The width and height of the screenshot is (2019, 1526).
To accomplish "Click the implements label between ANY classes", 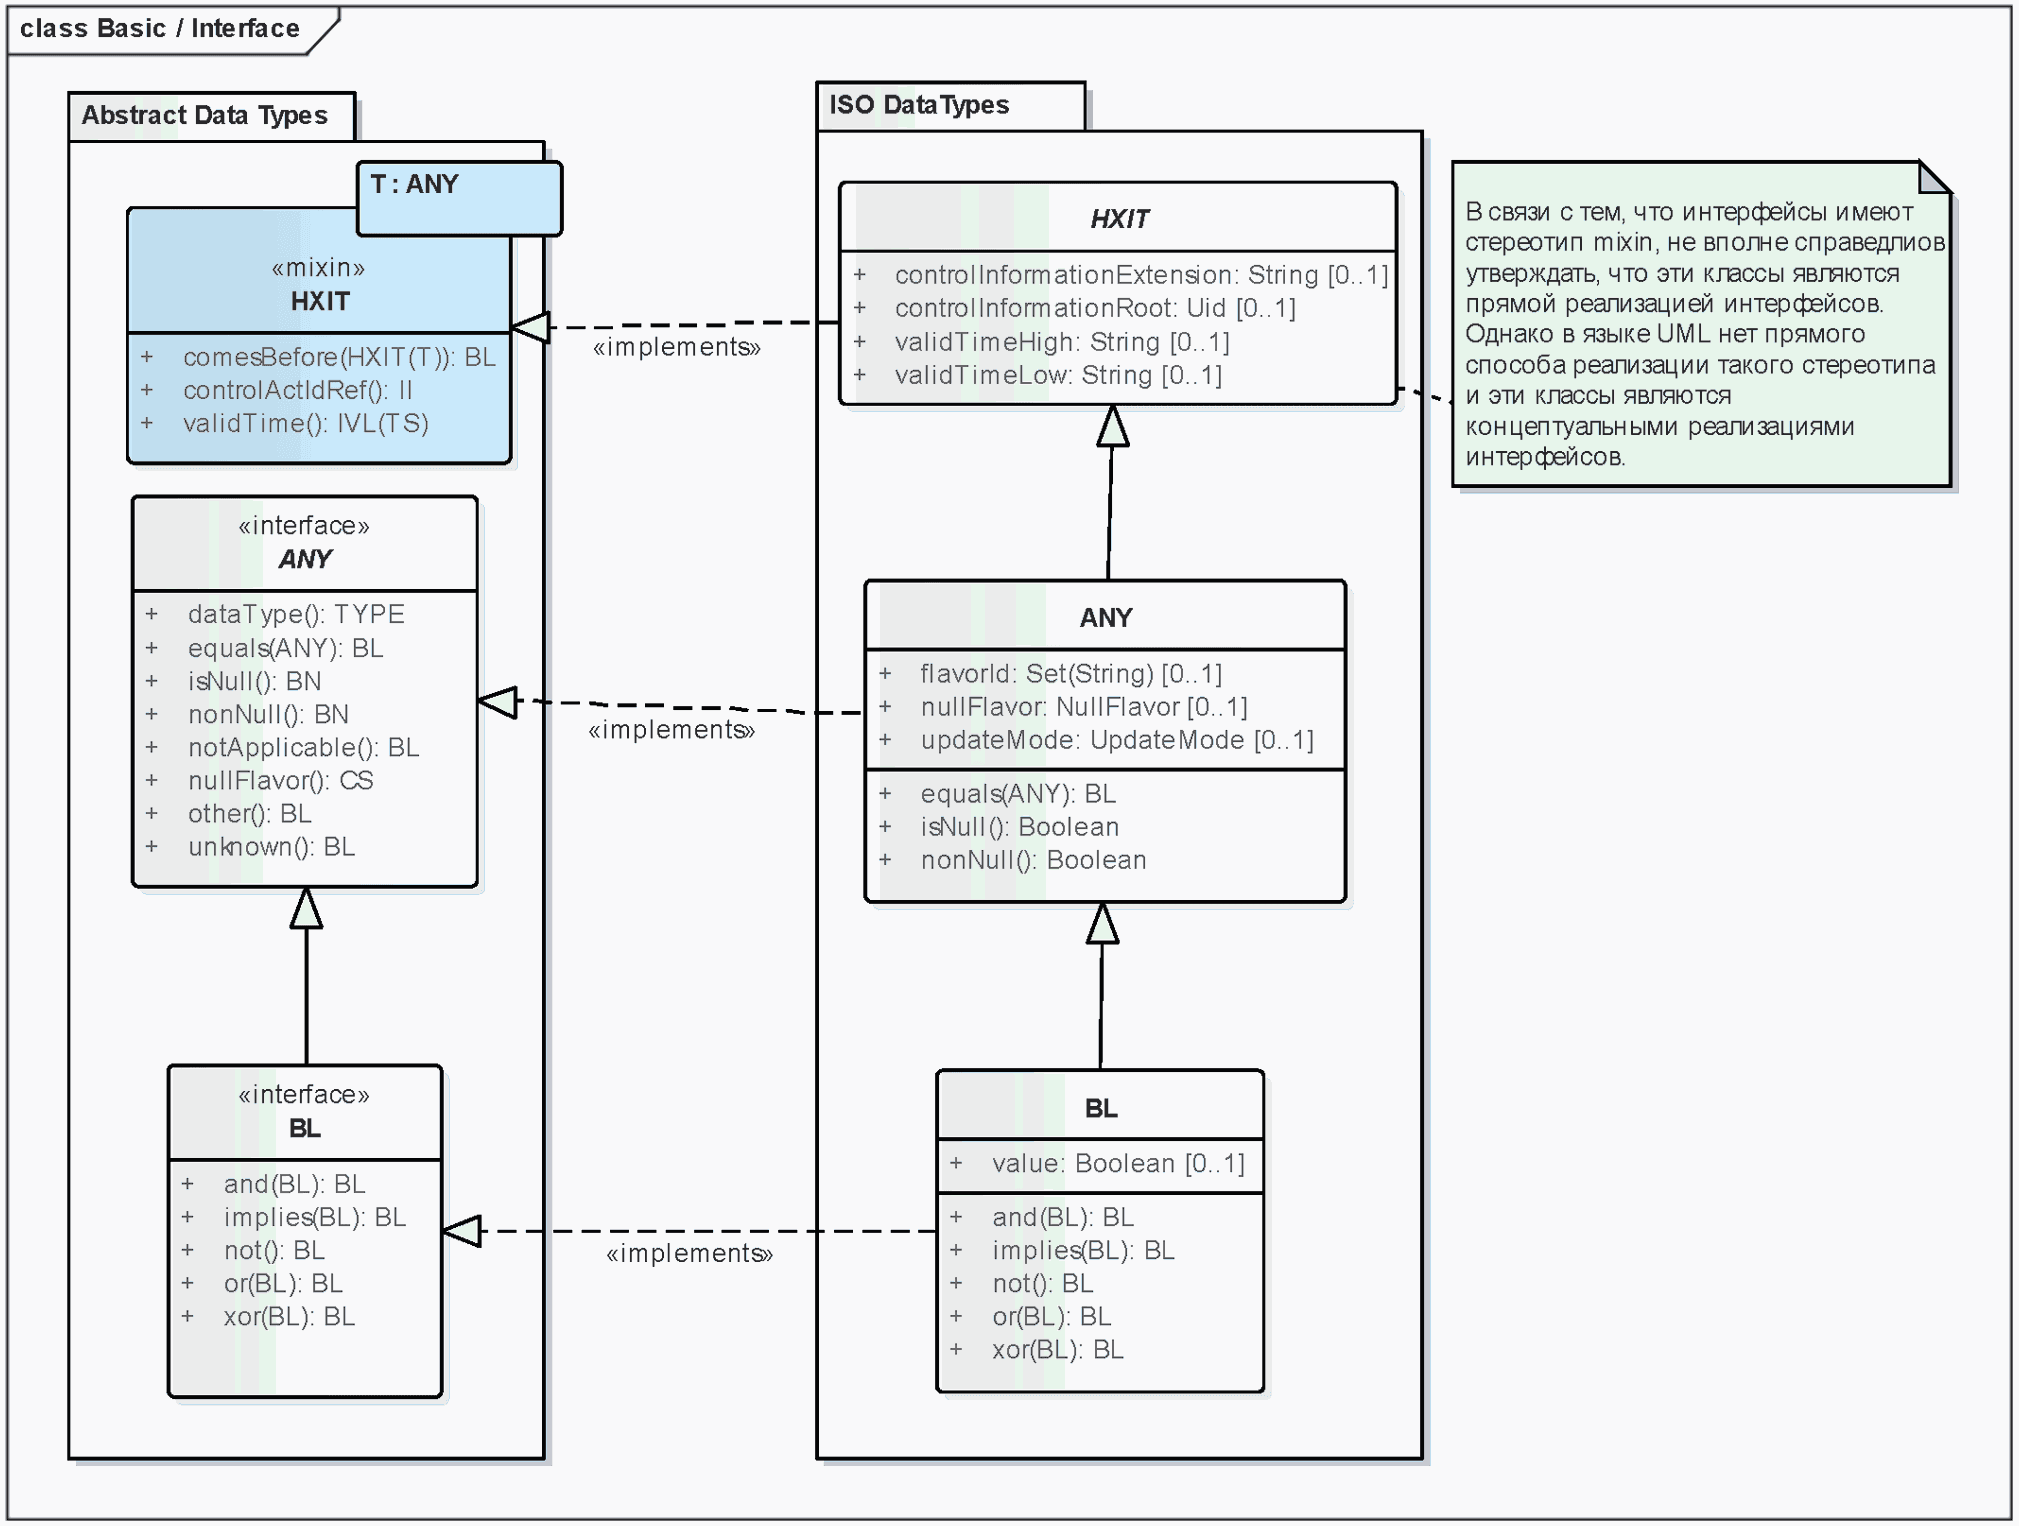I will coord(671,730).
